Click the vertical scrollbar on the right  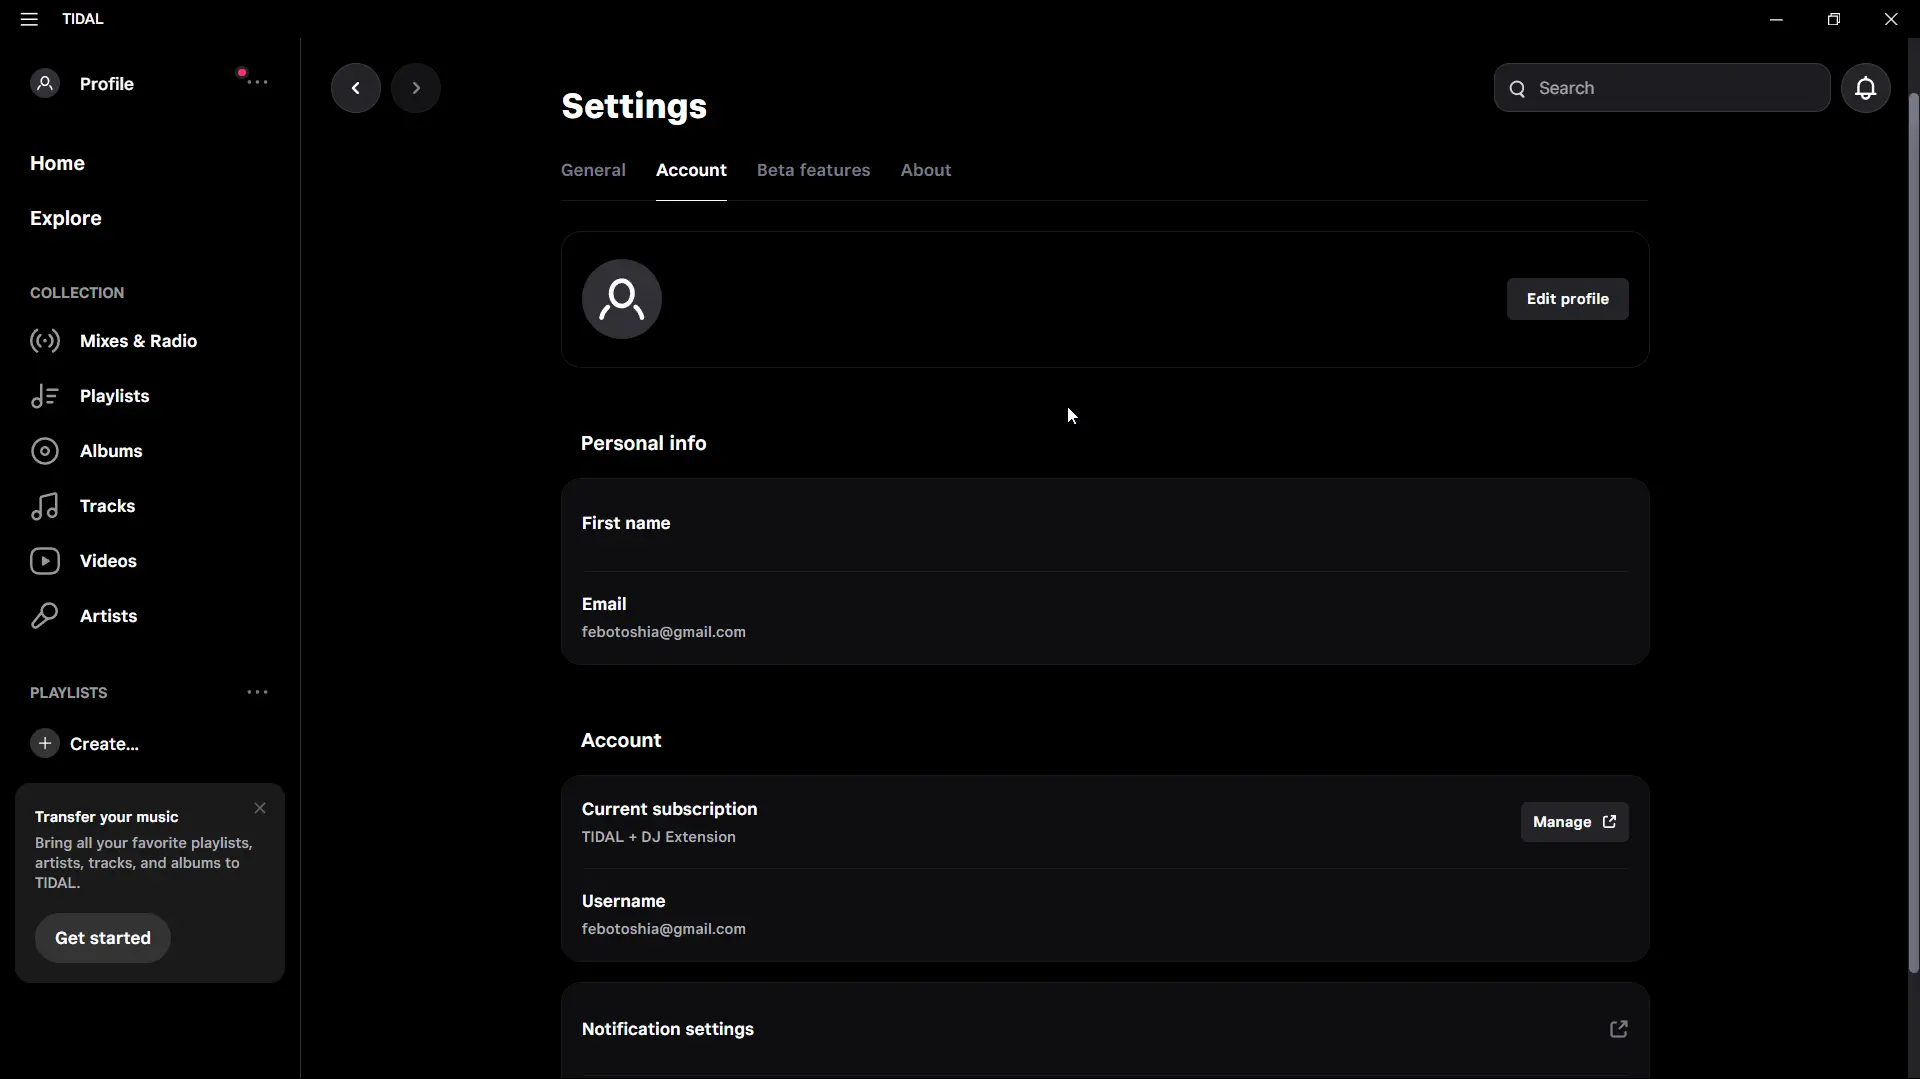click(1913, 530)
